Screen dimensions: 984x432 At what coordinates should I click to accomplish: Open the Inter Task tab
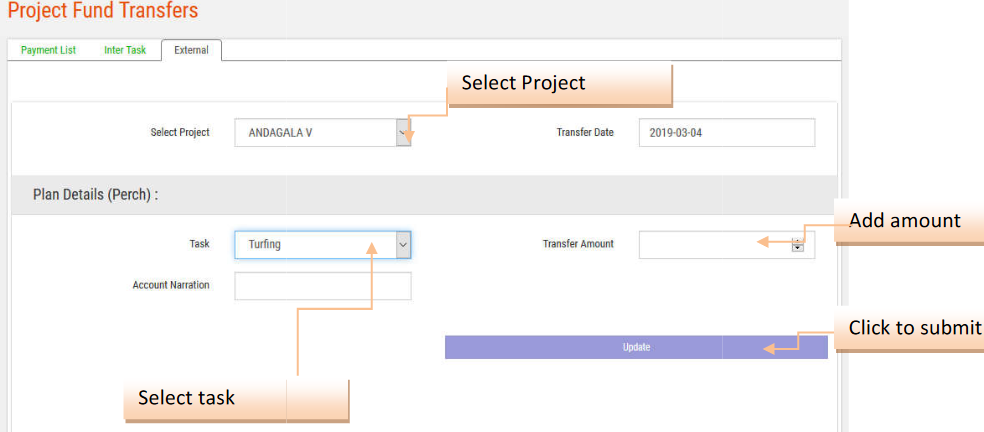click(125, 50)
